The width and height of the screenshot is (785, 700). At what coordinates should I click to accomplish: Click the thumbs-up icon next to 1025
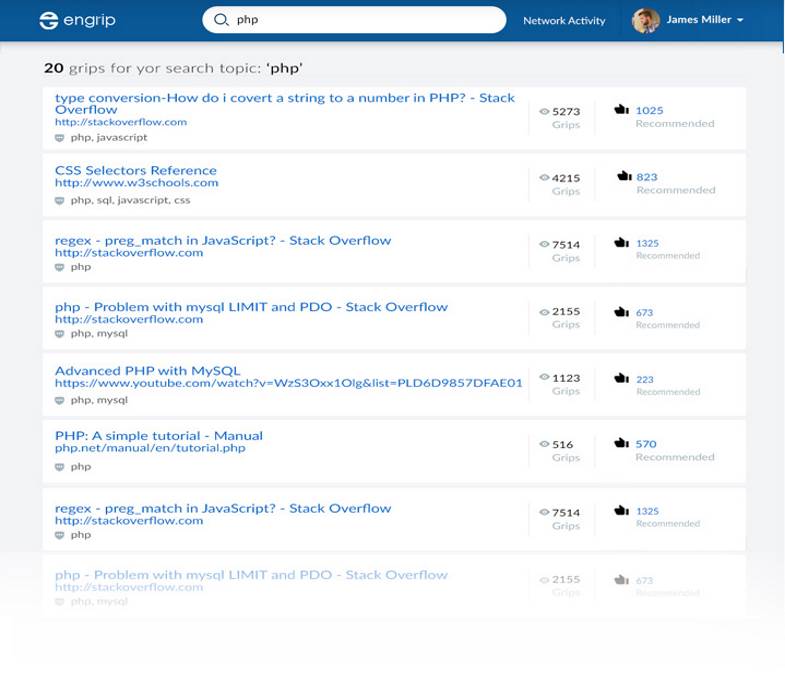tap(621, 109)
